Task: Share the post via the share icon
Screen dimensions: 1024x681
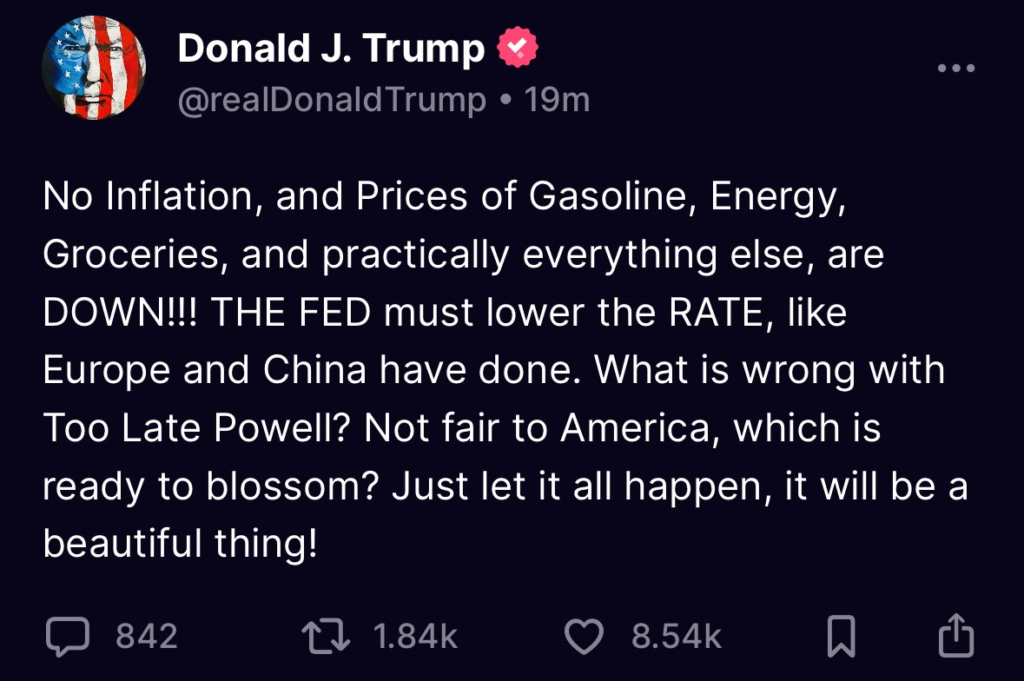Action: [x=954, y=635]
